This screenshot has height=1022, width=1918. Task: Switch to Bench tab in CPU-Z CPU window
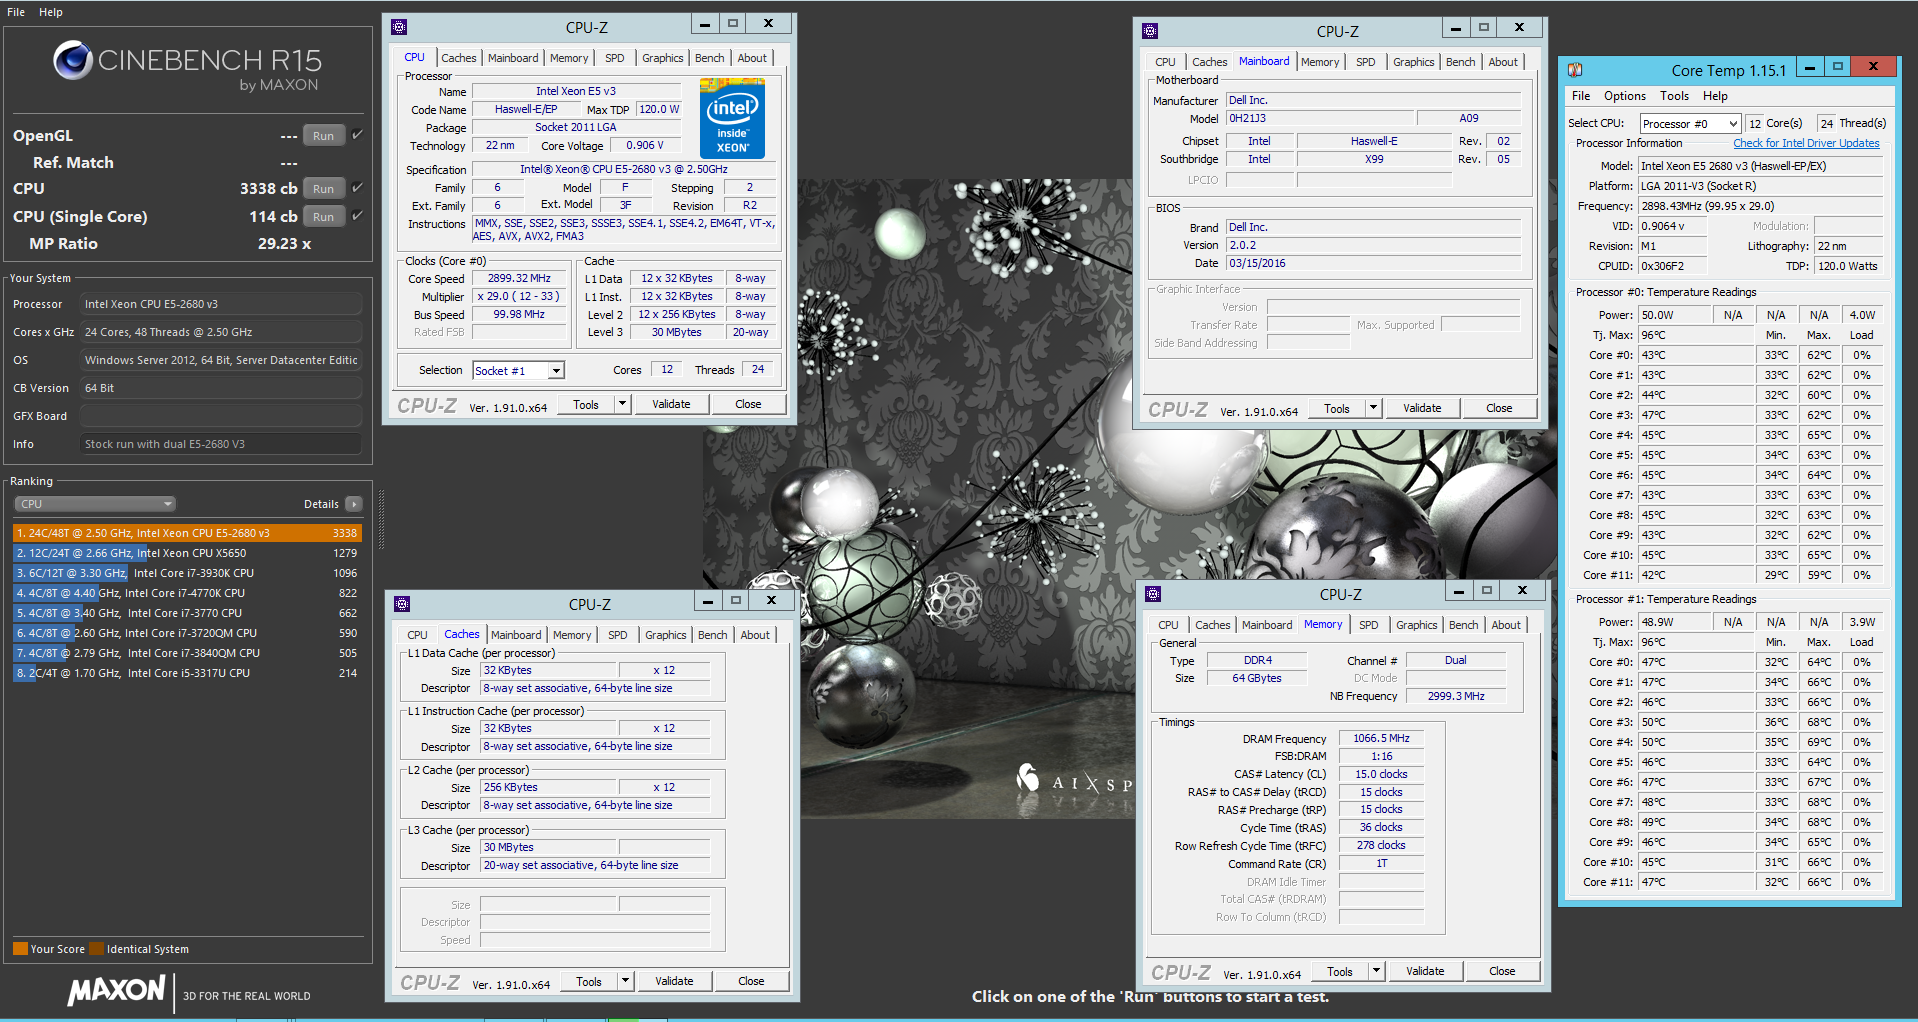coord(710,58)
